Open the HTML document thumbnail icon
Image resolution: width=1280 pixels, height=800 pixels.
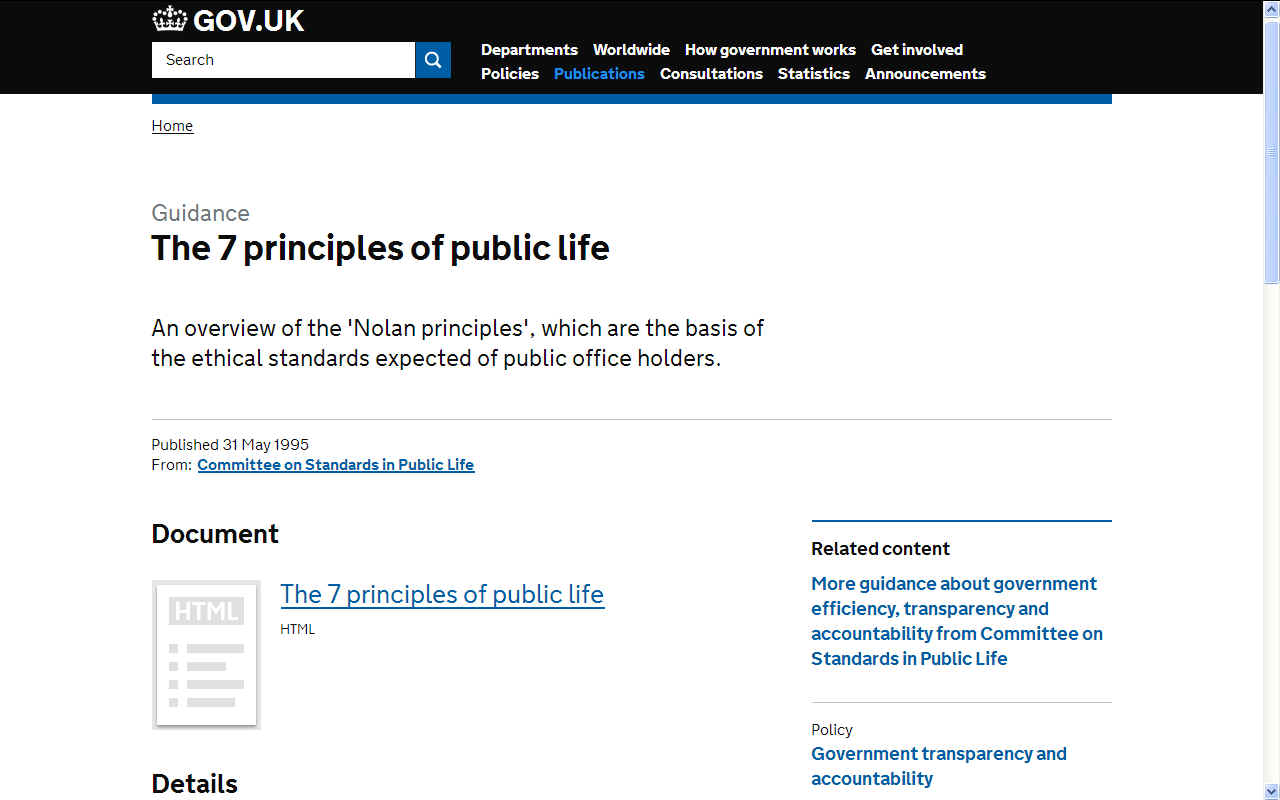click(206, 654)
